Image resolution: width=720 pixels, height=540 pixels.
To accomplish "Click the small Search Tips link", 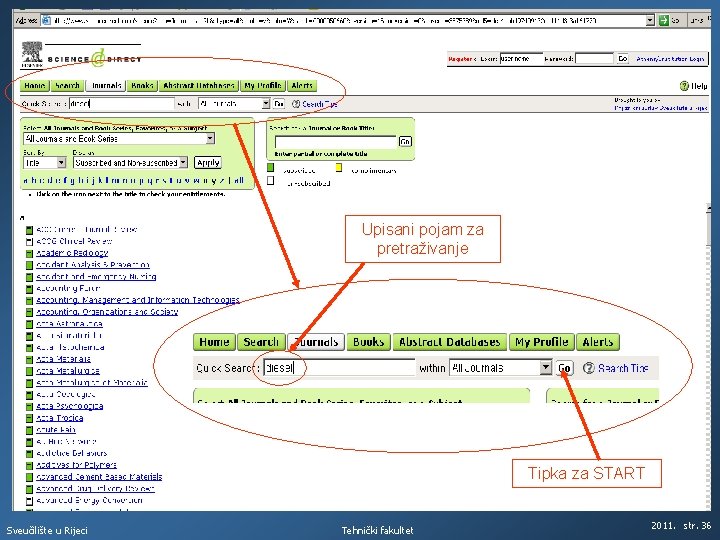I will point(320,104).
